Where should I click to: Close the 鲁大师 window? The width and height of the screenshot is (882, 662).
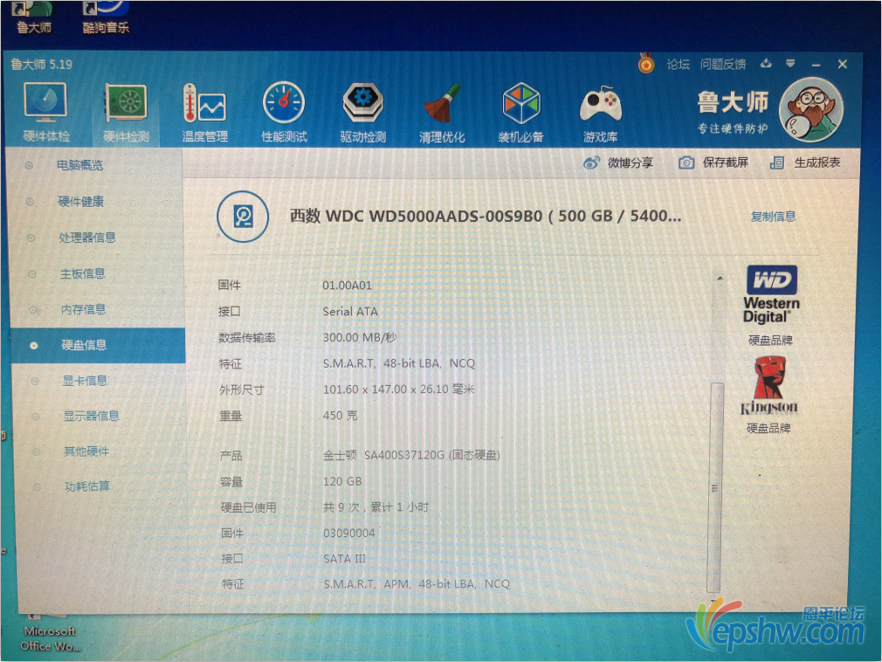[842, 64]
